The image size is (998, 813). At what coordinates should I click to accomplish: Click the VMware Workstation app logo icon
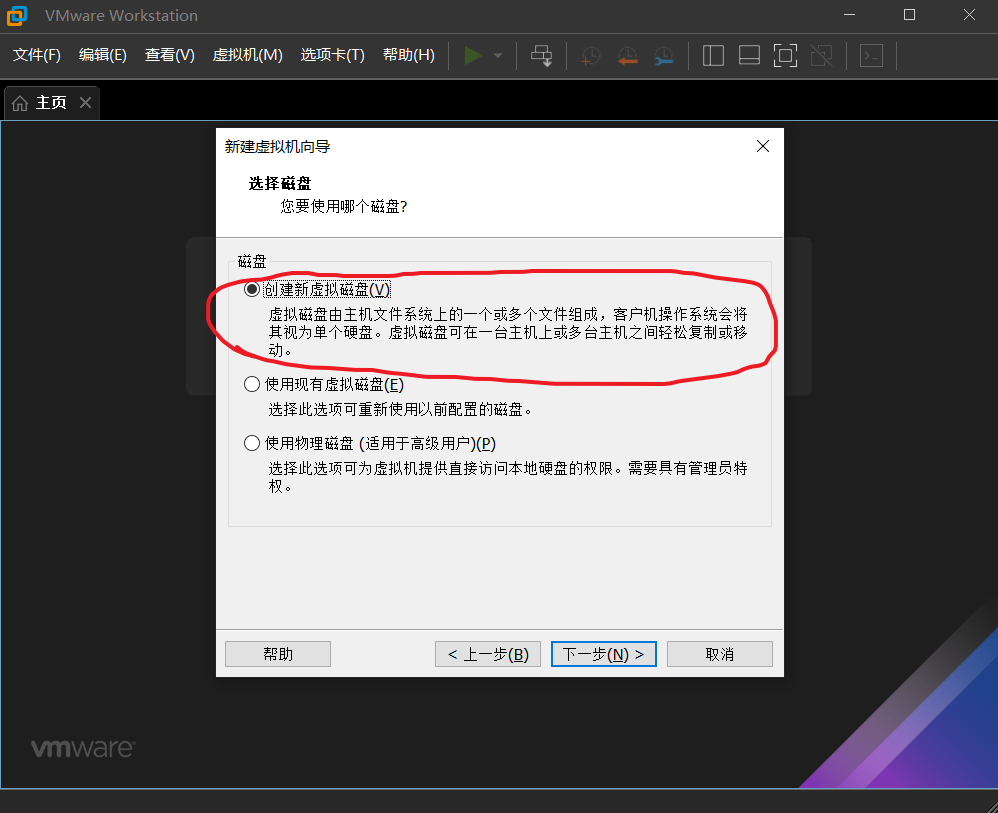pyautogui.click(x=17, y=15)
